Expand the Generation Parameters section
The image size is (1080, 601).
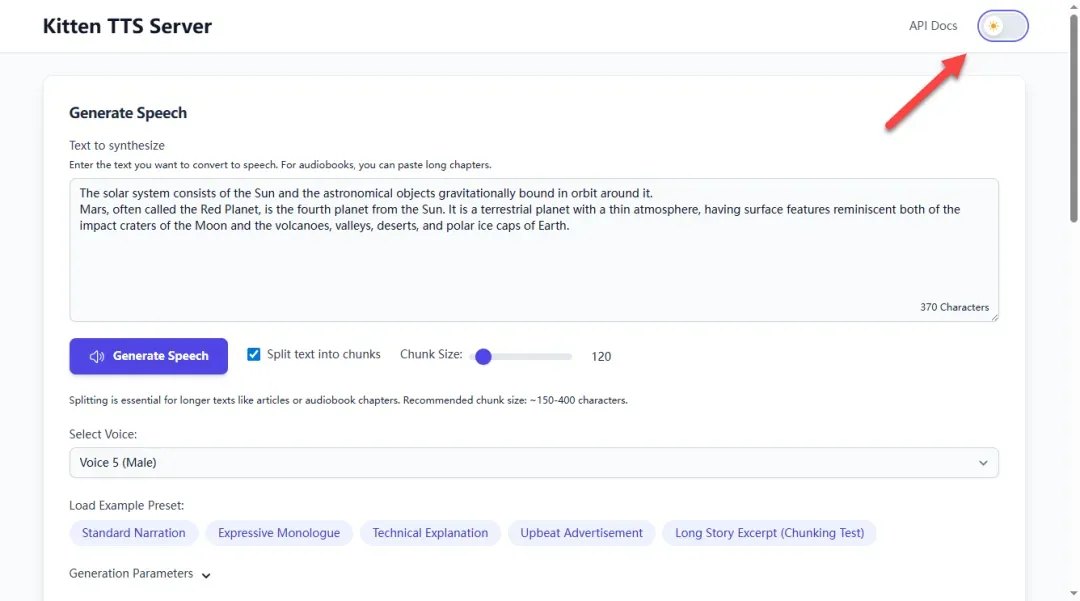point(131,574)
